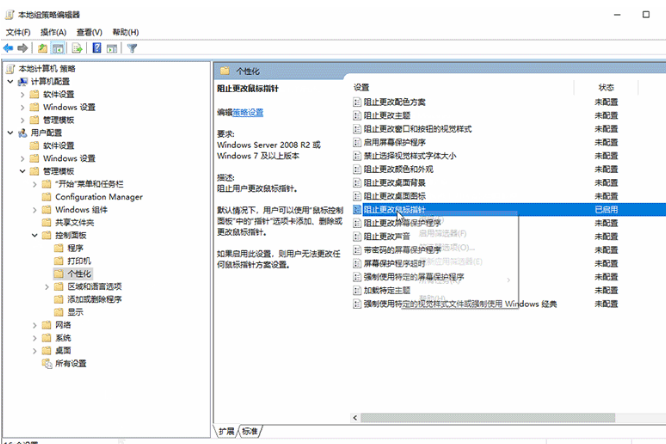Open the 文件(F) menu

18,32
